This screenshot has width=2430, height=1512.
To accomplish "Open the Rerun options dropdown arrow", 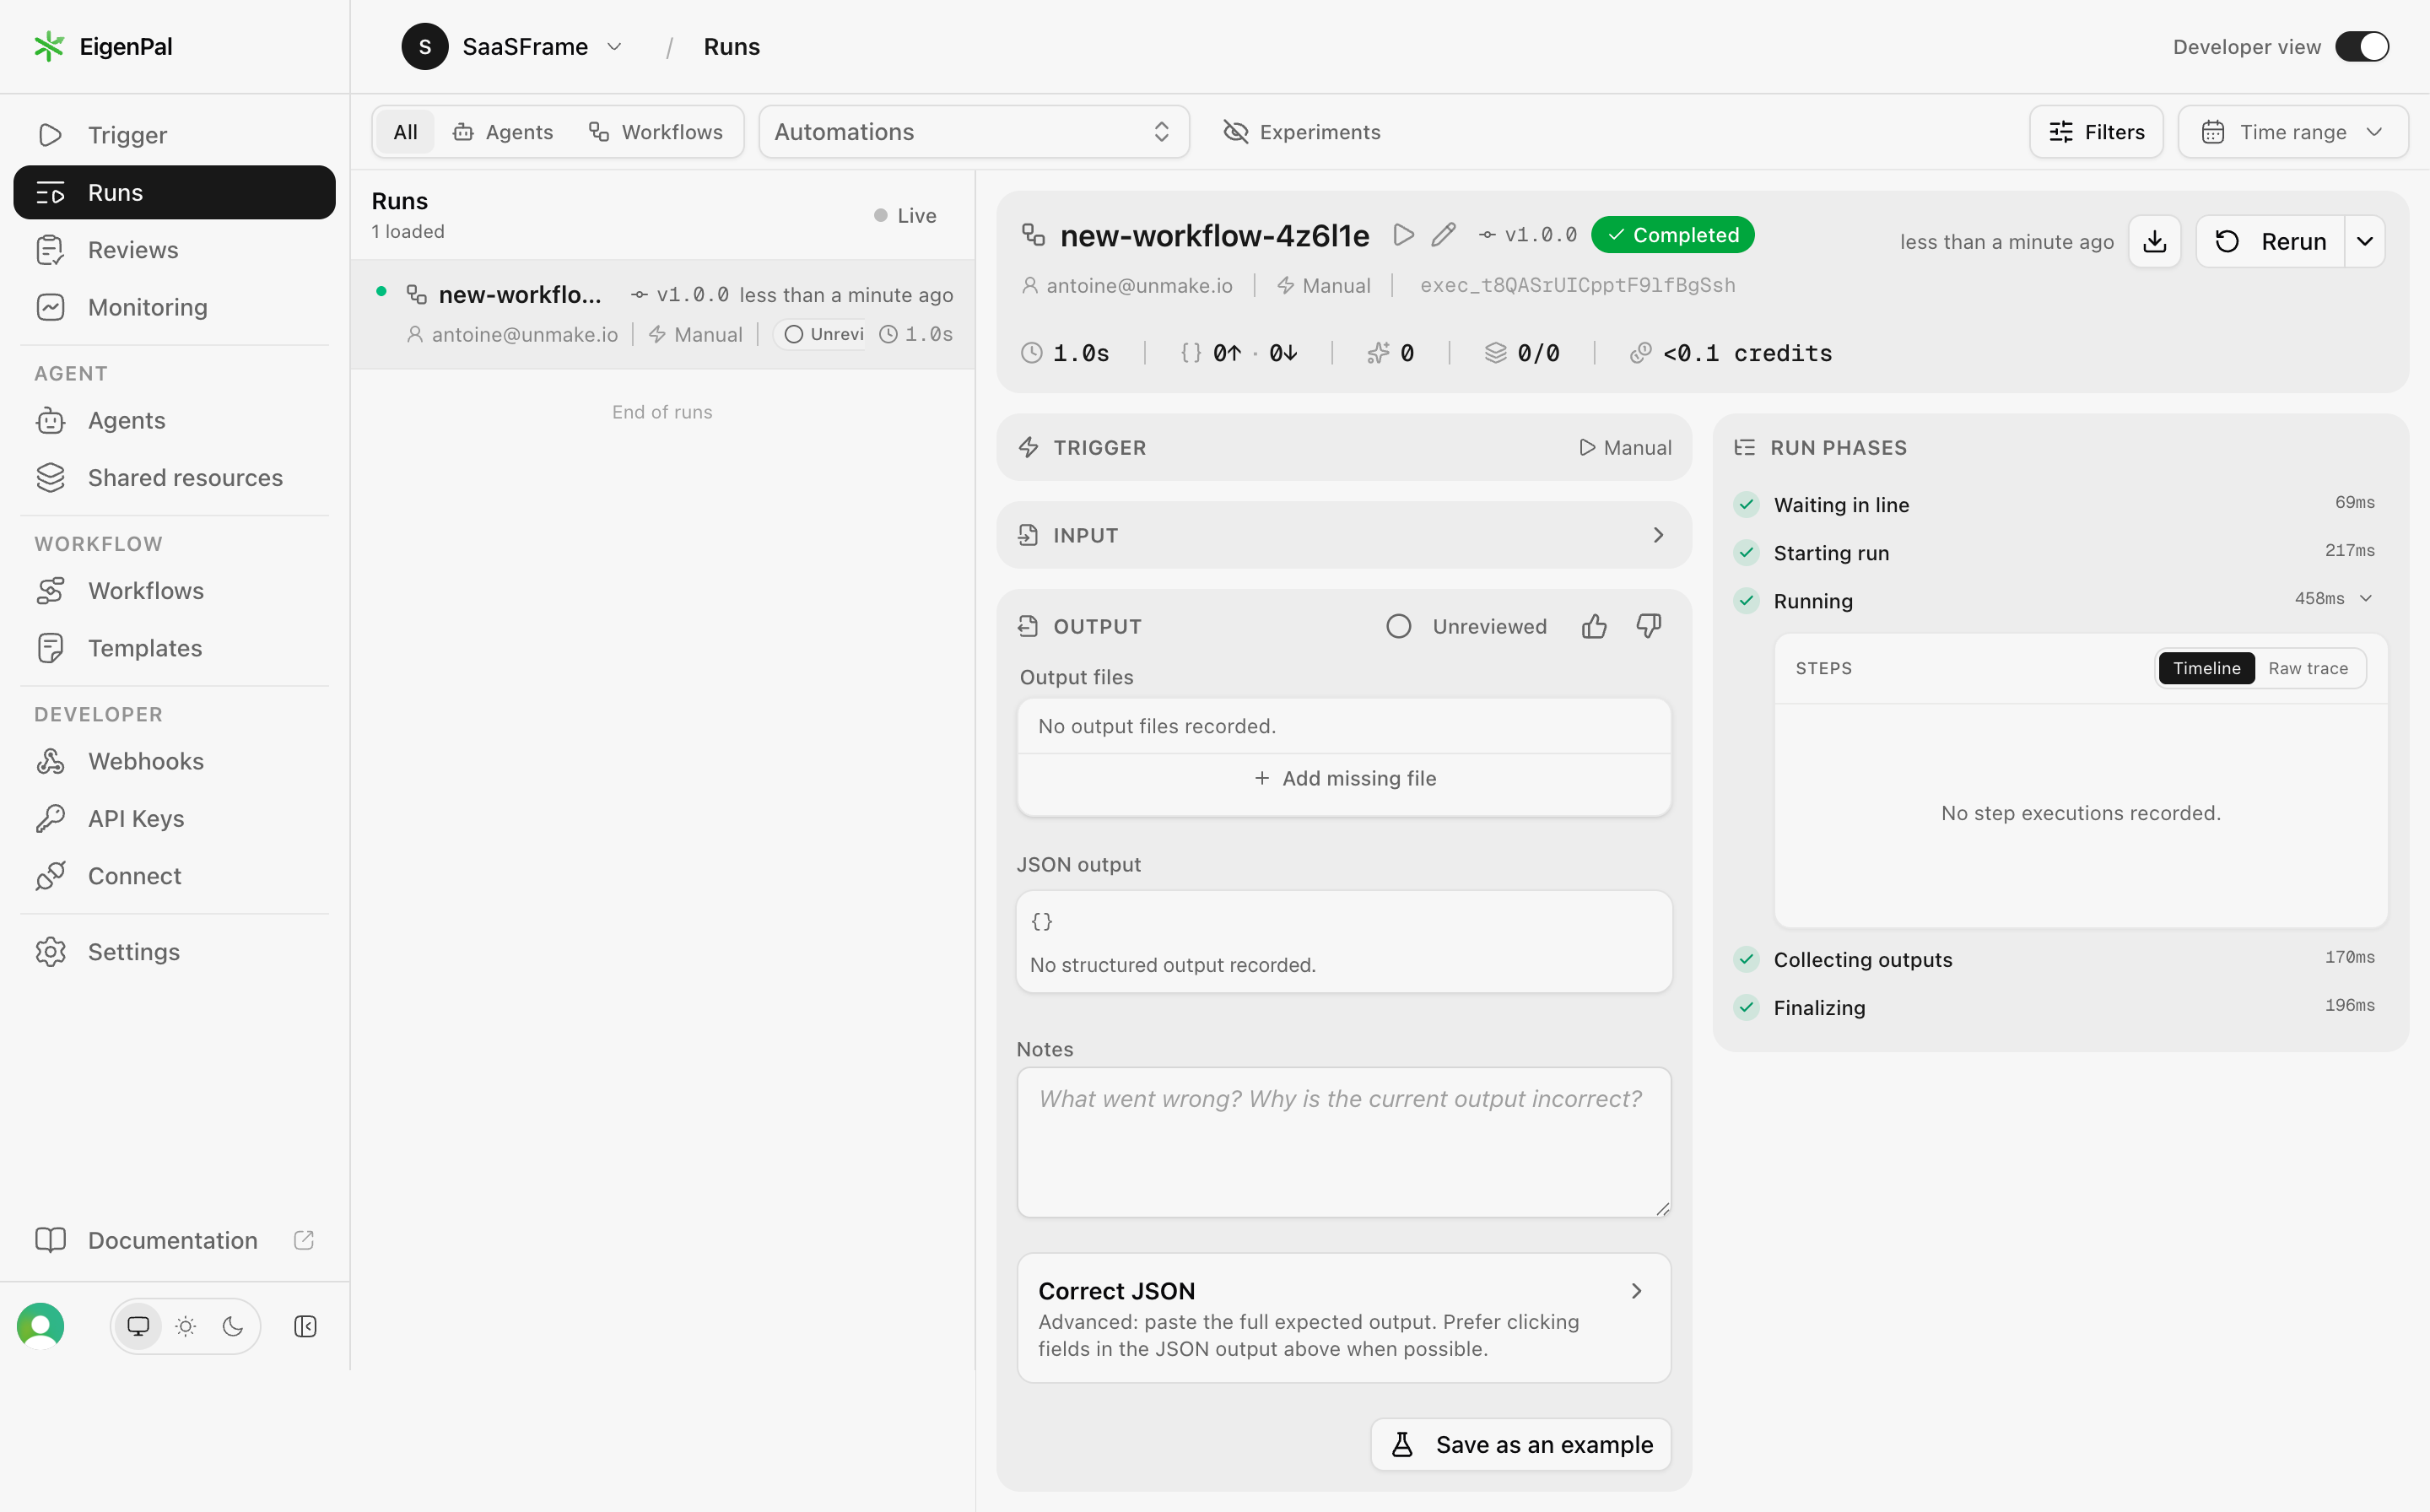I will 2364,241.
